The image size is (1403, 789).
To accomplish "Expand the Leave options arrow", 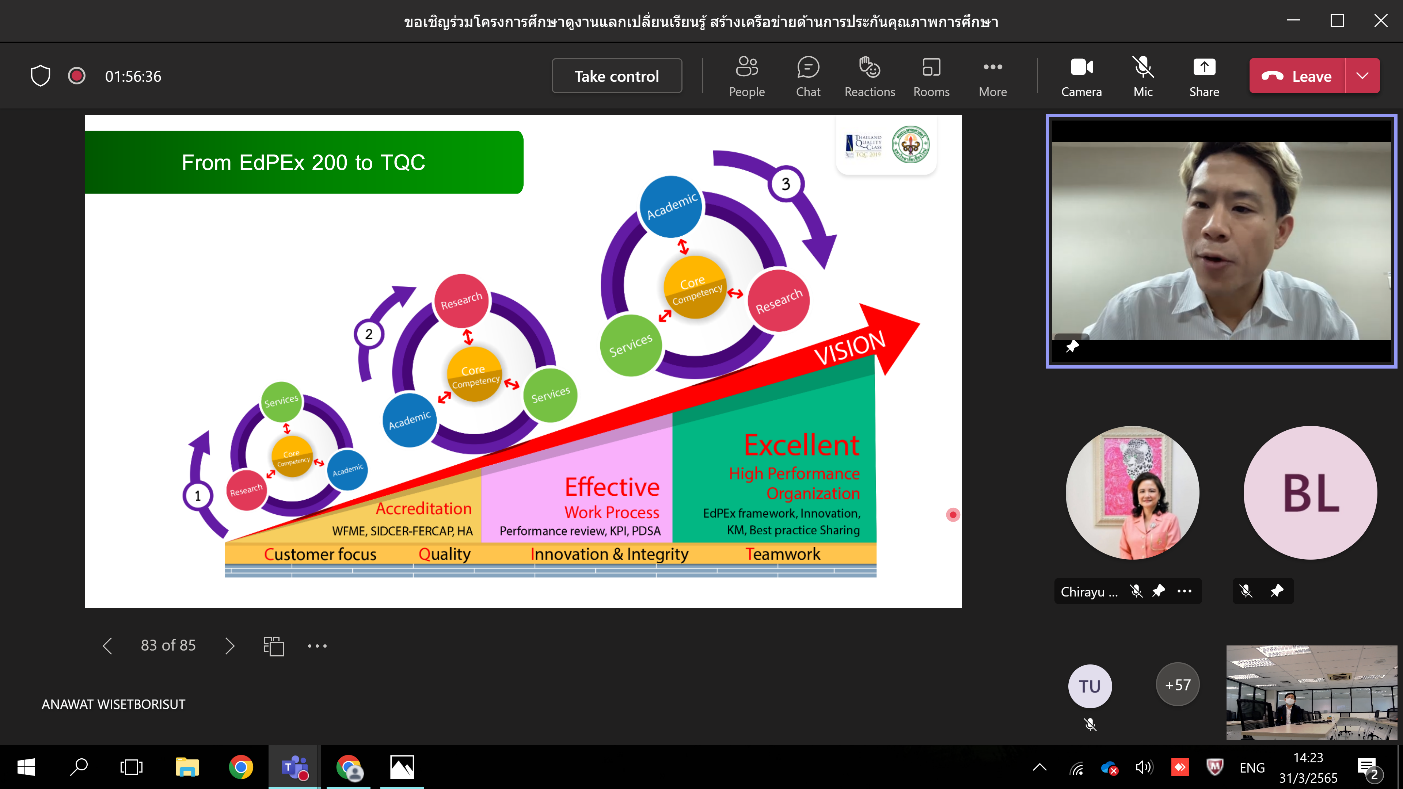I will coord(1363,76).
